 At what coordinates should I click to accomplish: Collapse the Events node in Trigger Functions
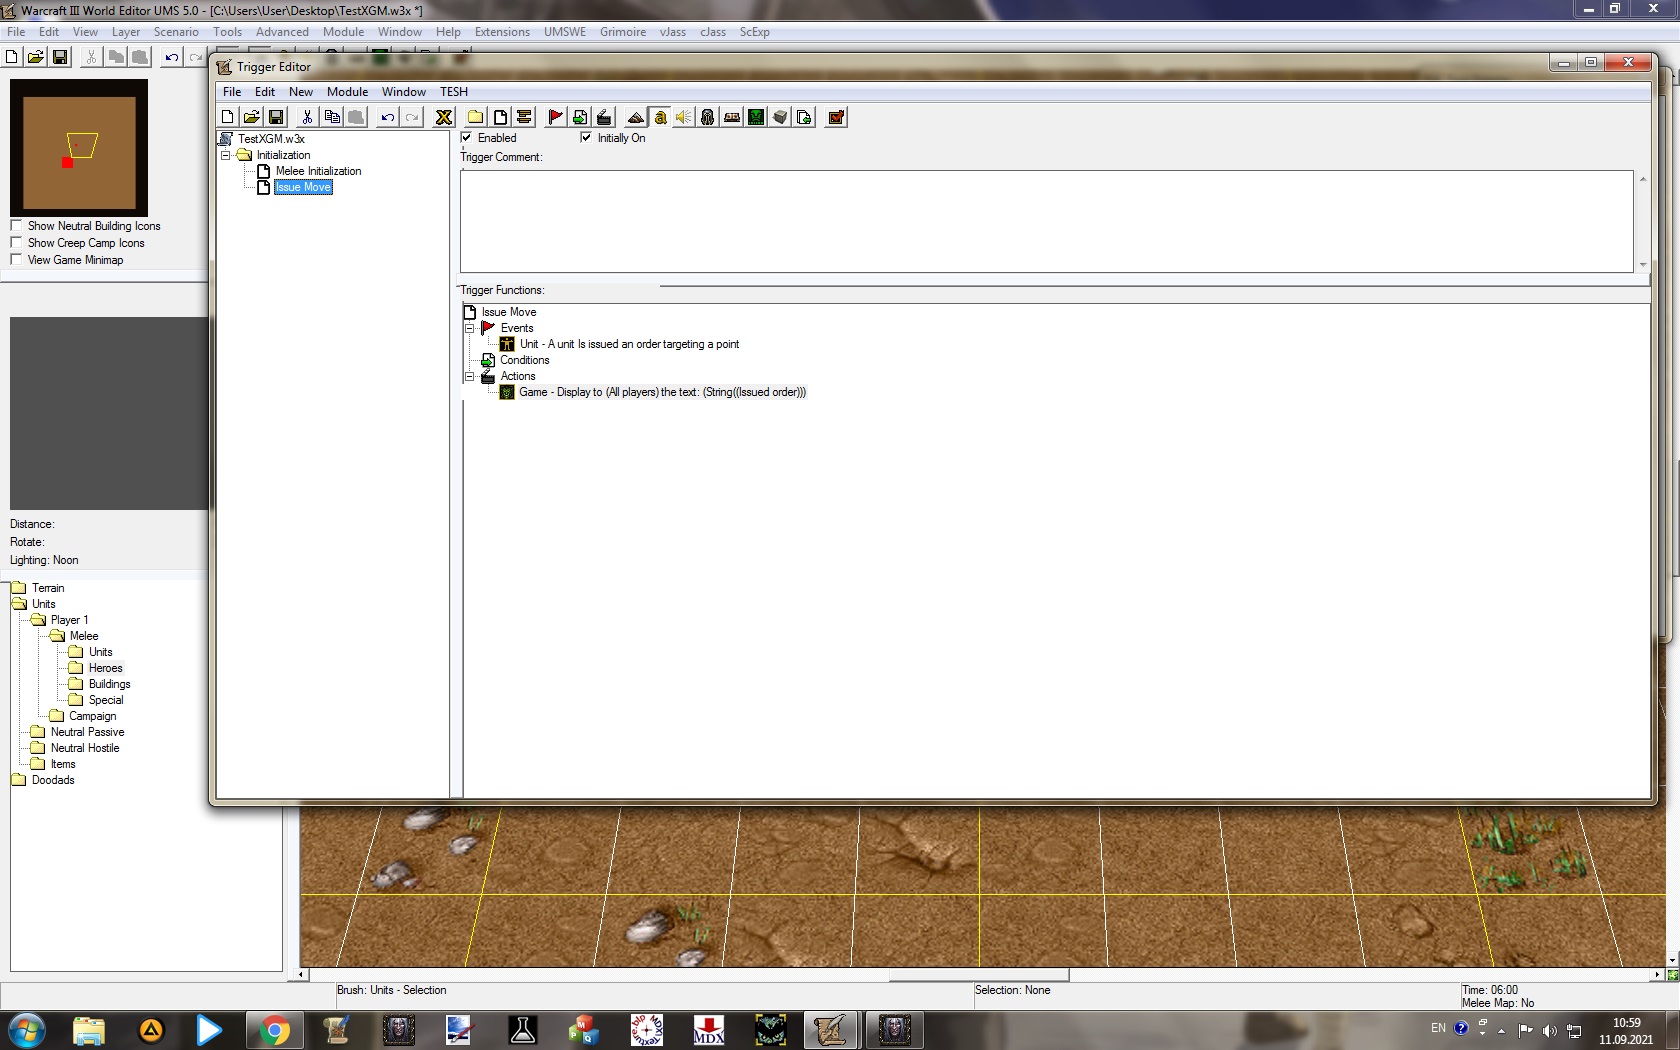point(469,328)
